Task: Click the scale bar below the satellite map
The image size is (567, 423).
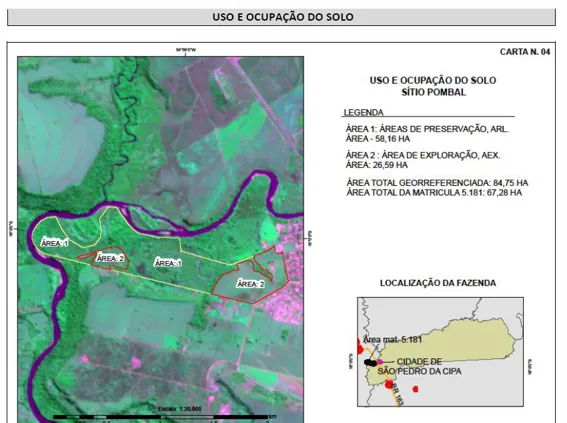Action: click(161, 417)
